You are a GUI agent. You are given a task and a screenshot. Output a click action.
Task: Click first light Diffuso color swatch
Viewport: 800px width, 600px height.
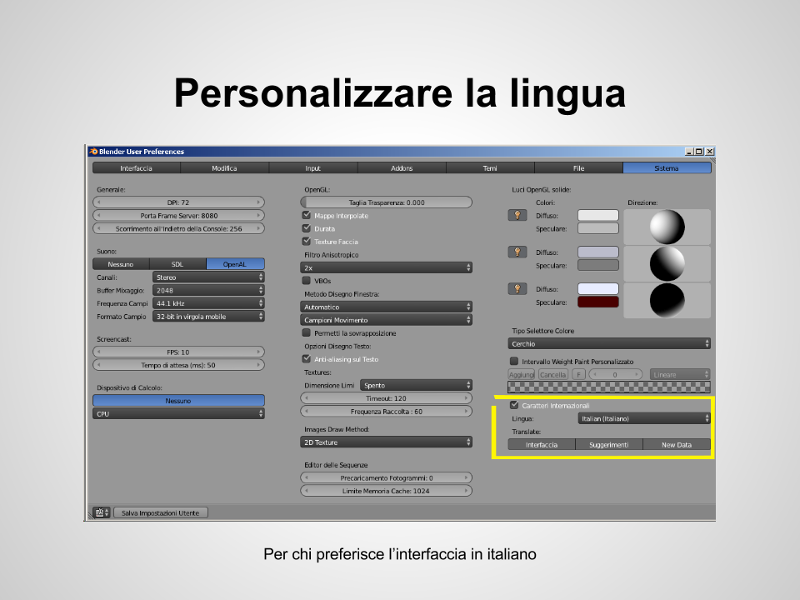click(598, 215)
